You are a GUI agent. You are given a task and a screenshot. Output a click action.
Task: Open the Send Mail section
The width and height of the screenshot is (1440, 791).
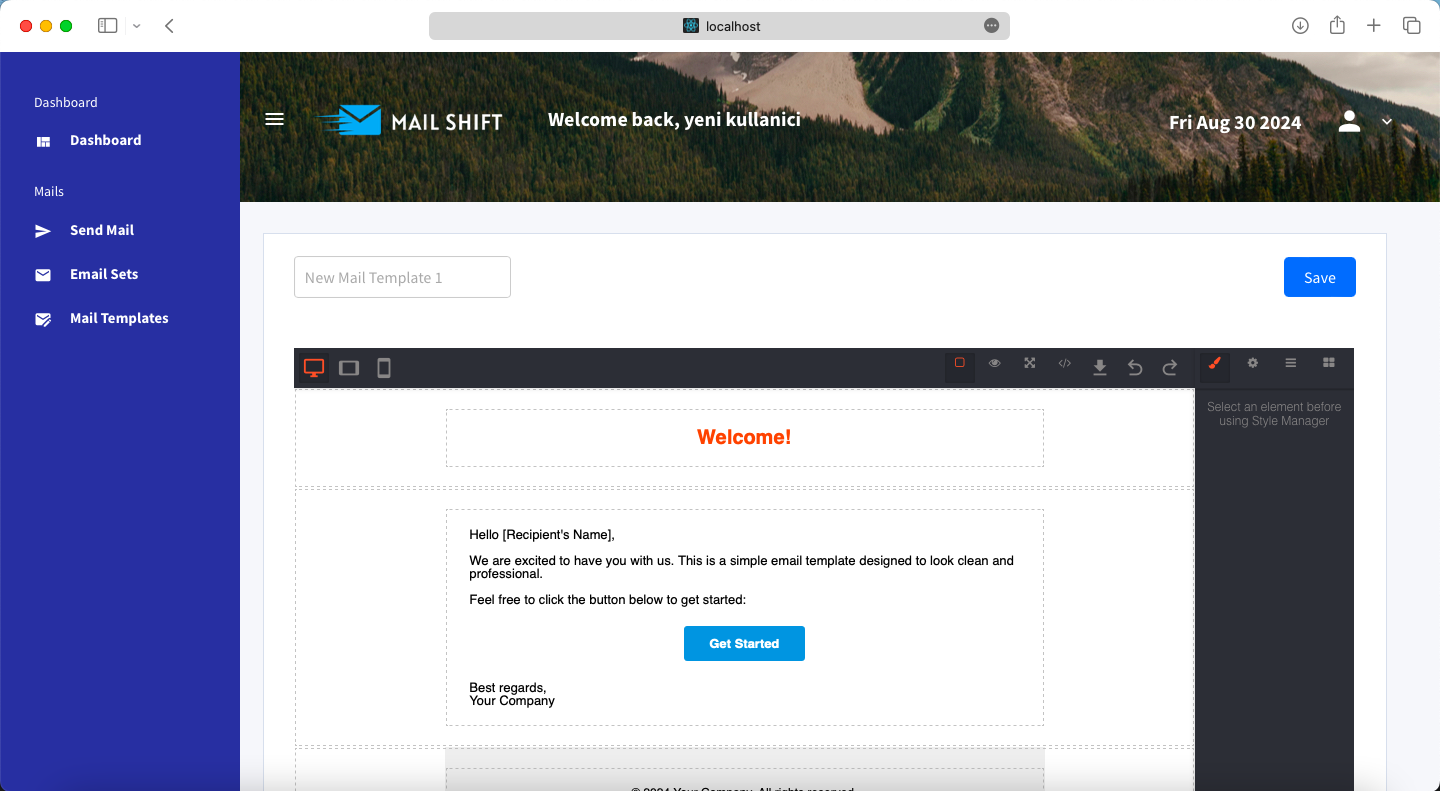click(x=101, y=230)
